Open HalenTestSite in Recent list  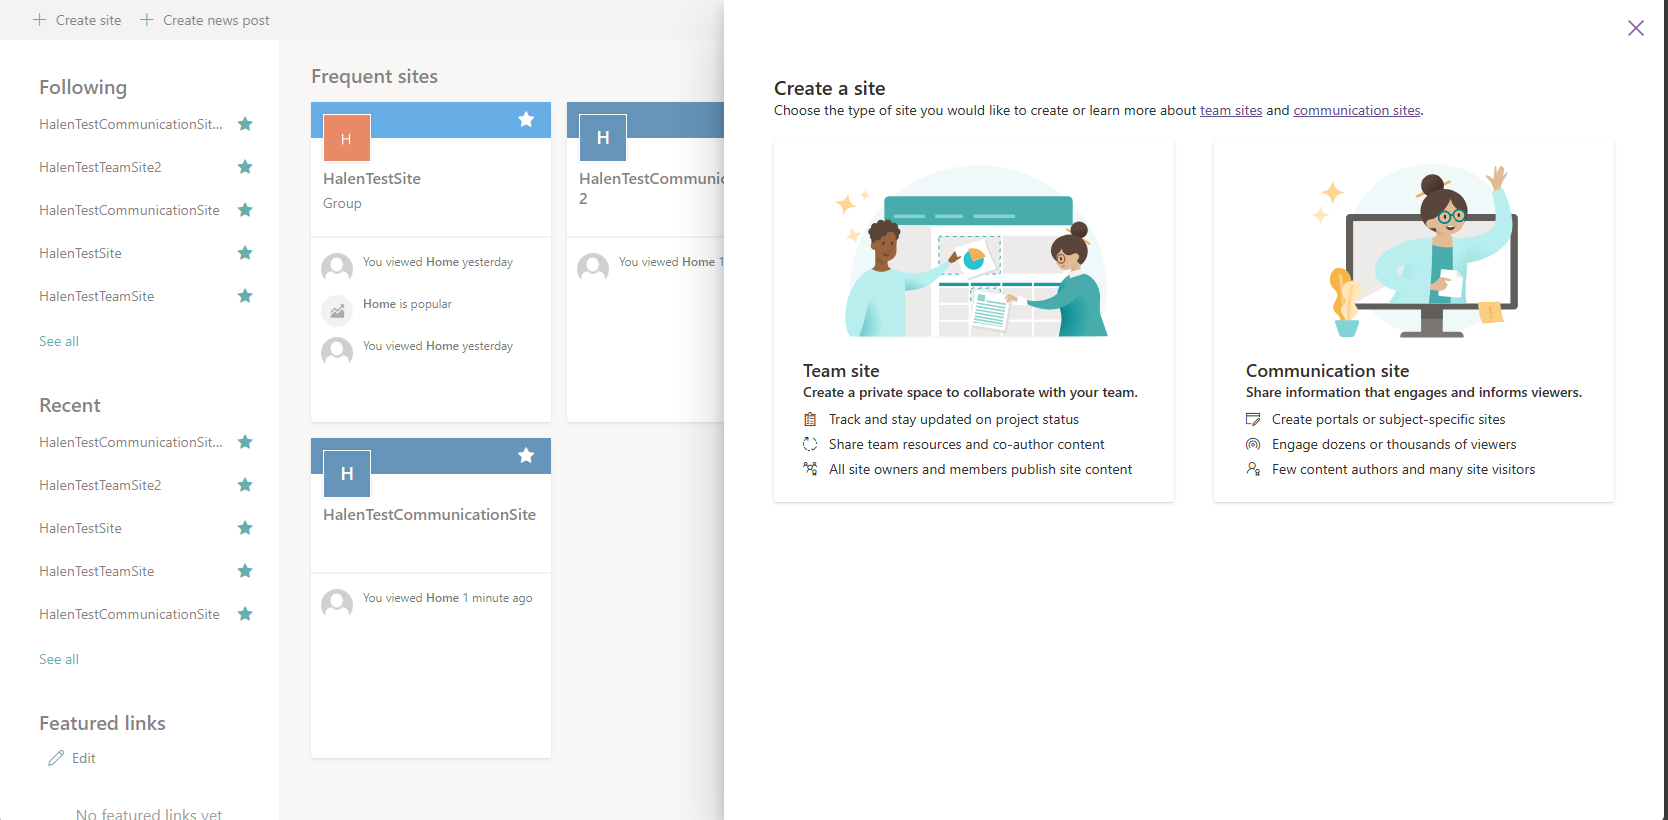tap(80, 528)
